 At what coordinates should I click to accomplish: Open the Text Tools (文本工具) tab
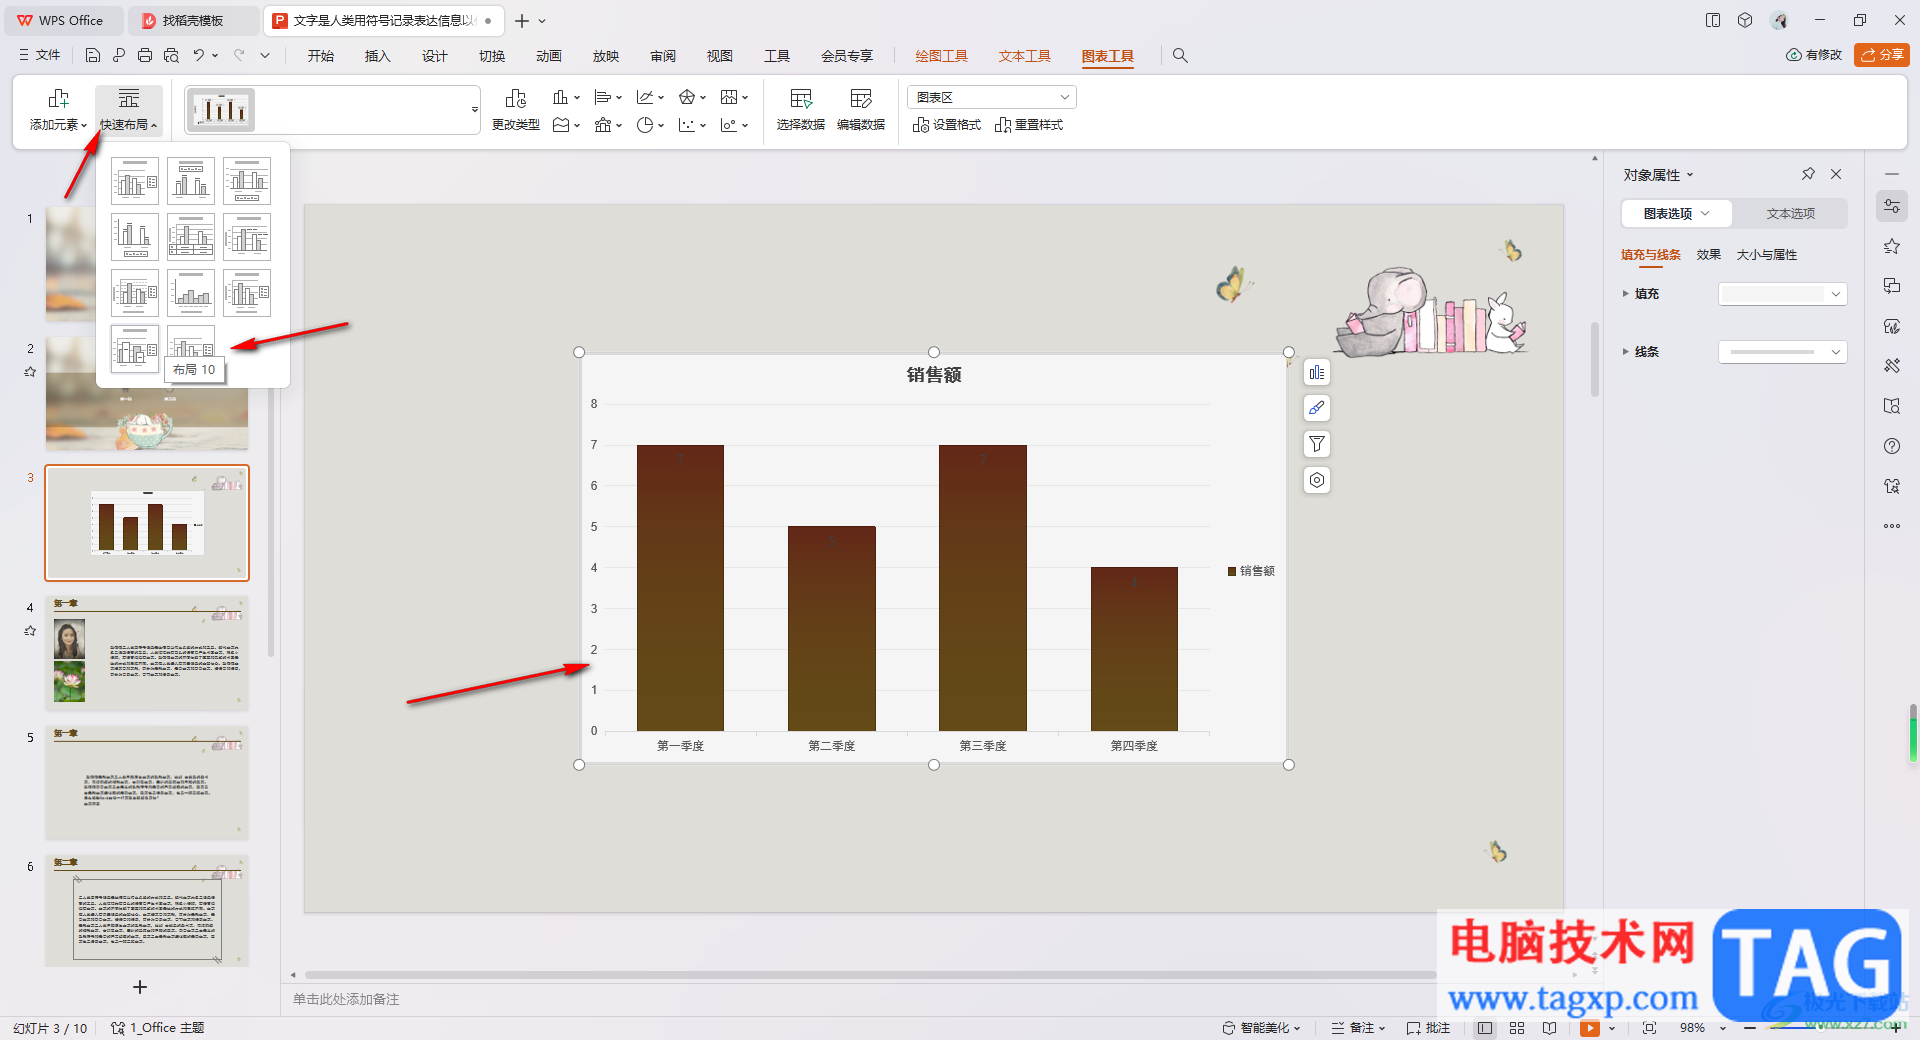[x=1024, y=56]
